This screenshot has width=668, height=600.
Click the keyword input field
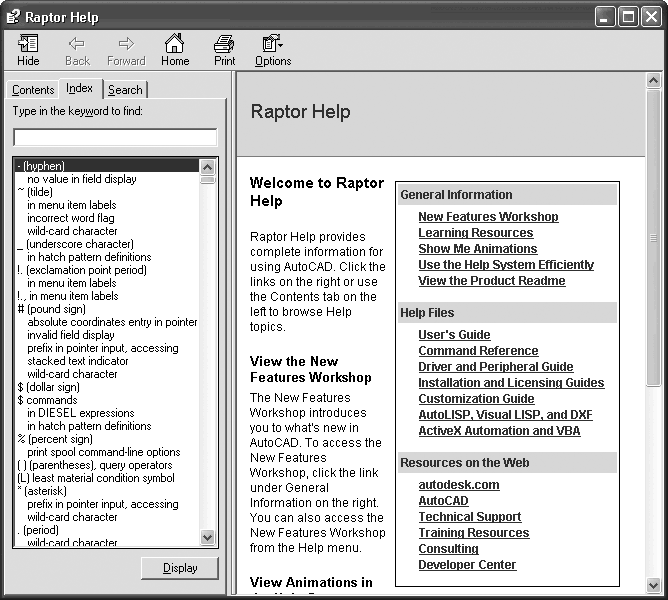115,138
